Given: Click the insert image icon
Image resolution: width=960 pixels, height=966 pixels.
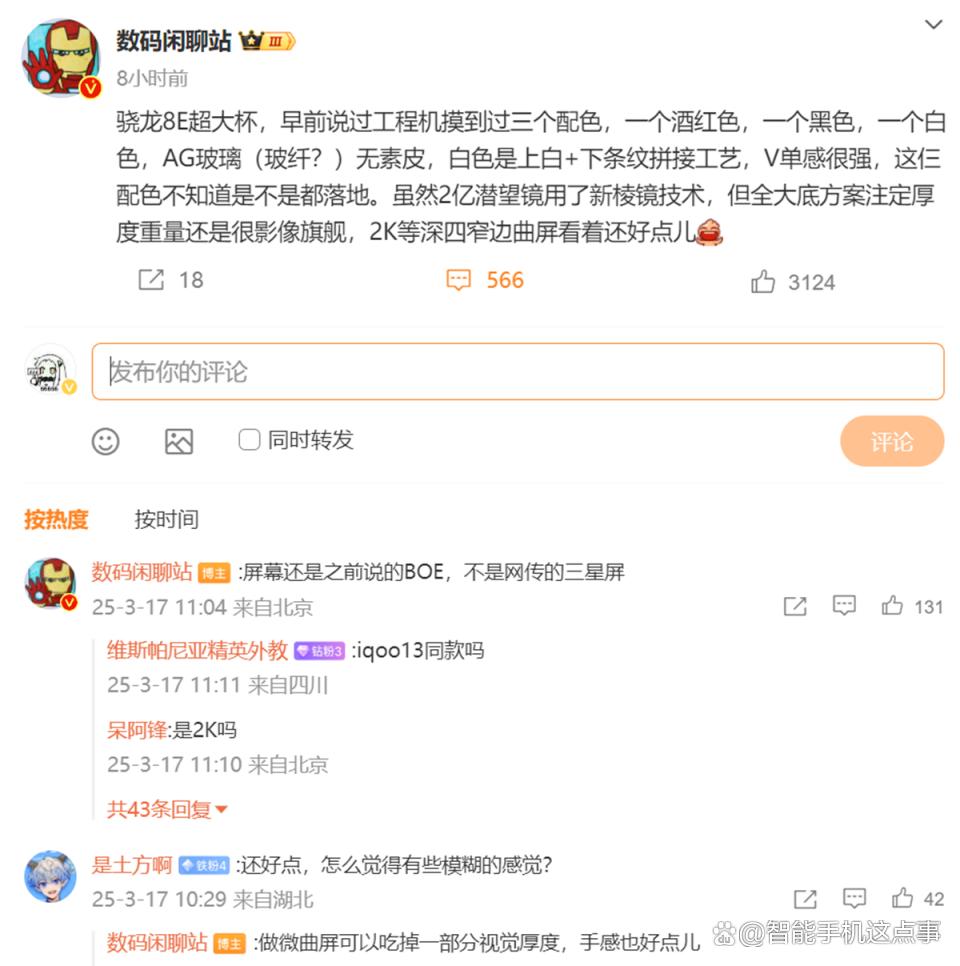Looking at the screenshot, I should [x=179, y=441].
